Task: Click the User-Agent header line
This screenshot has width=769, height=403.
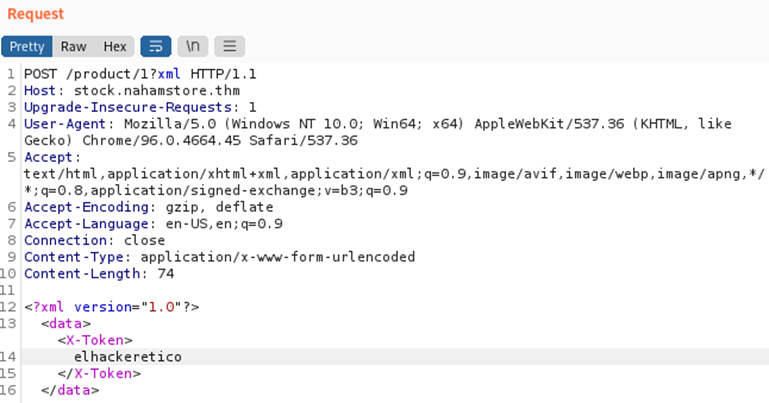Action: point(300,124)
